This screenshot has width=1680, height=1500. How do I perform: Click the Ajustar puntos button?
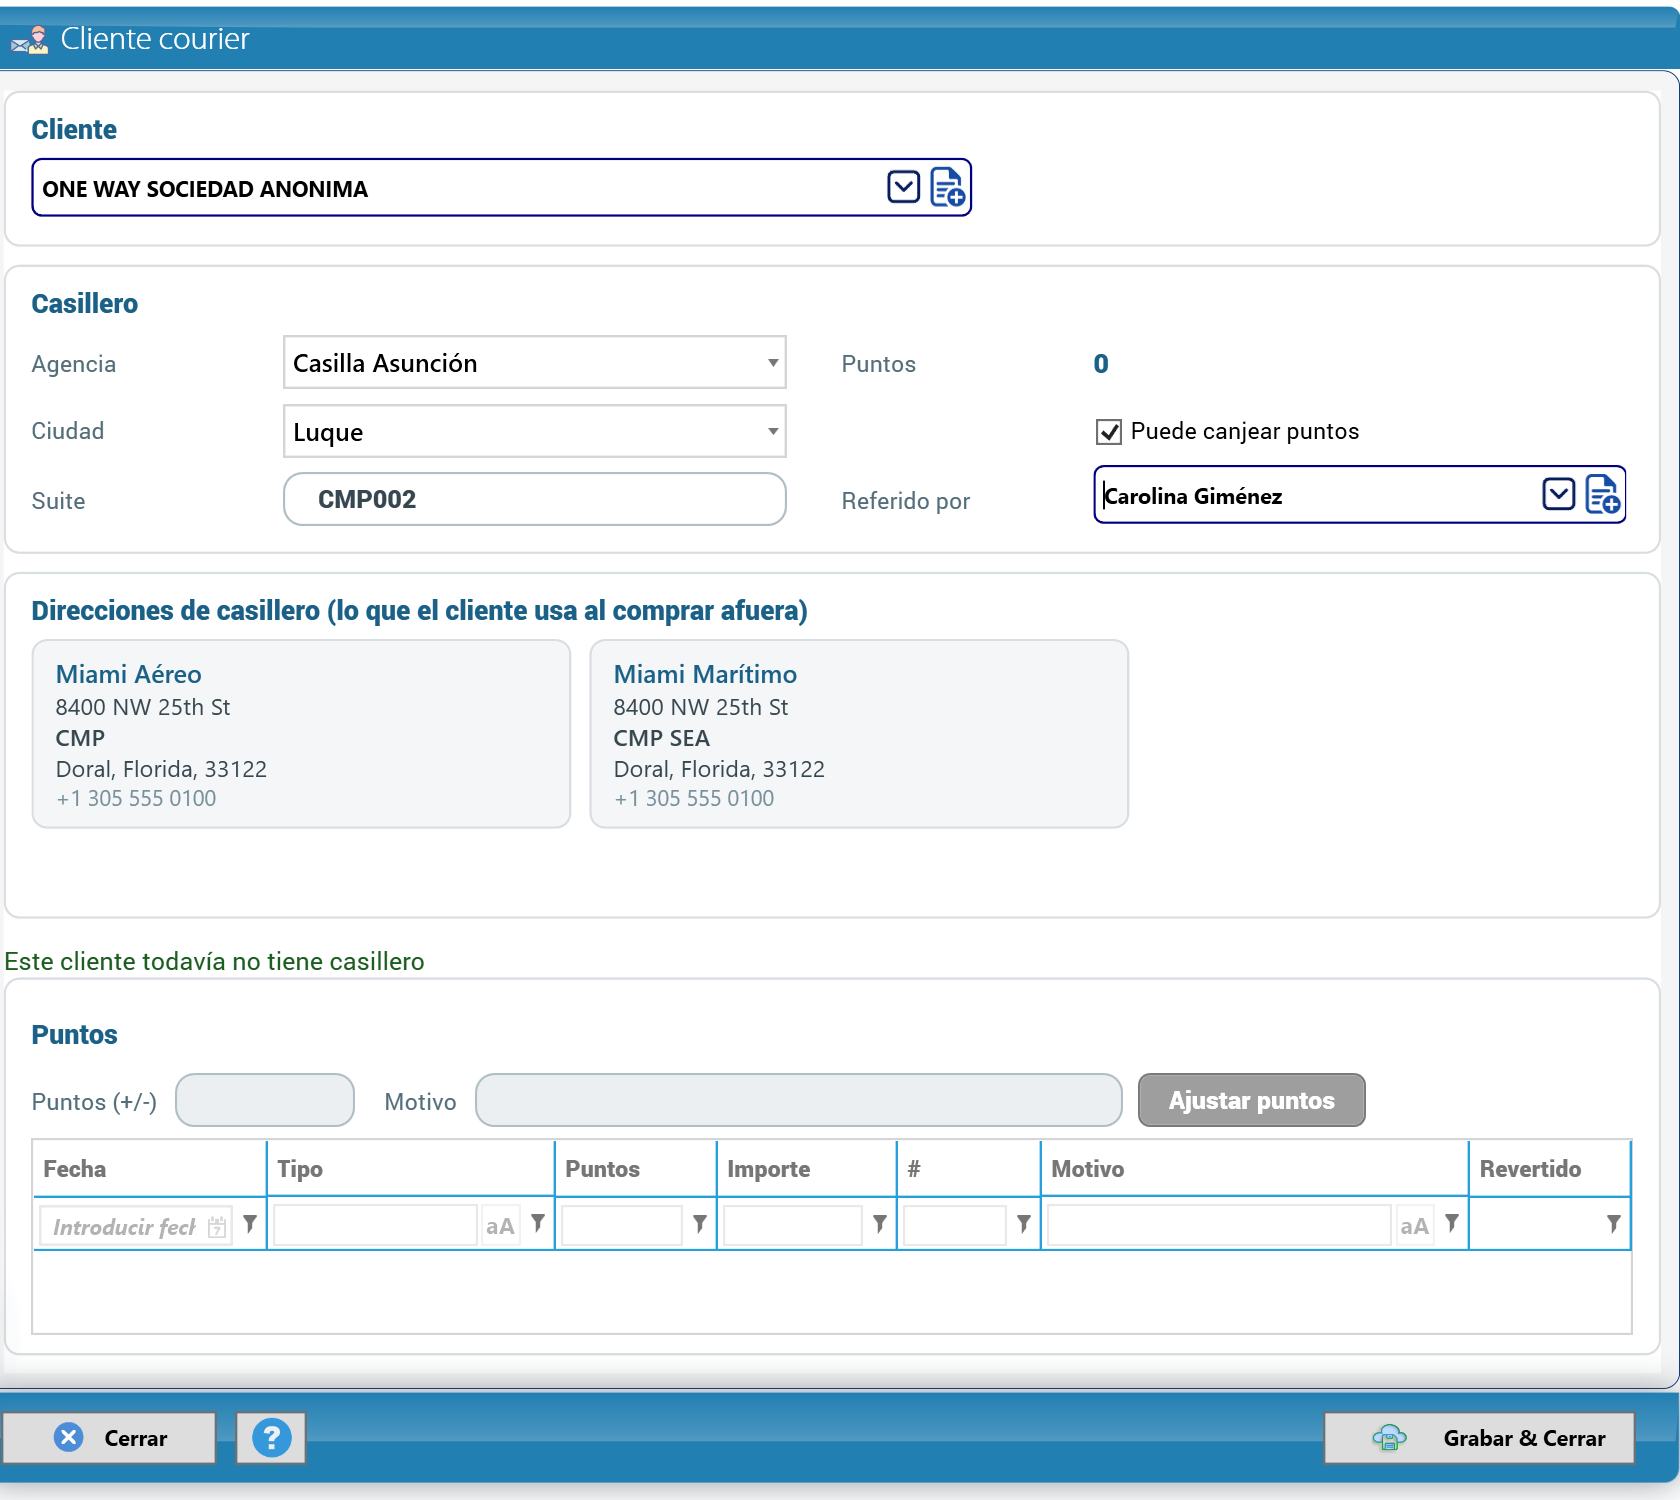1251,1100
